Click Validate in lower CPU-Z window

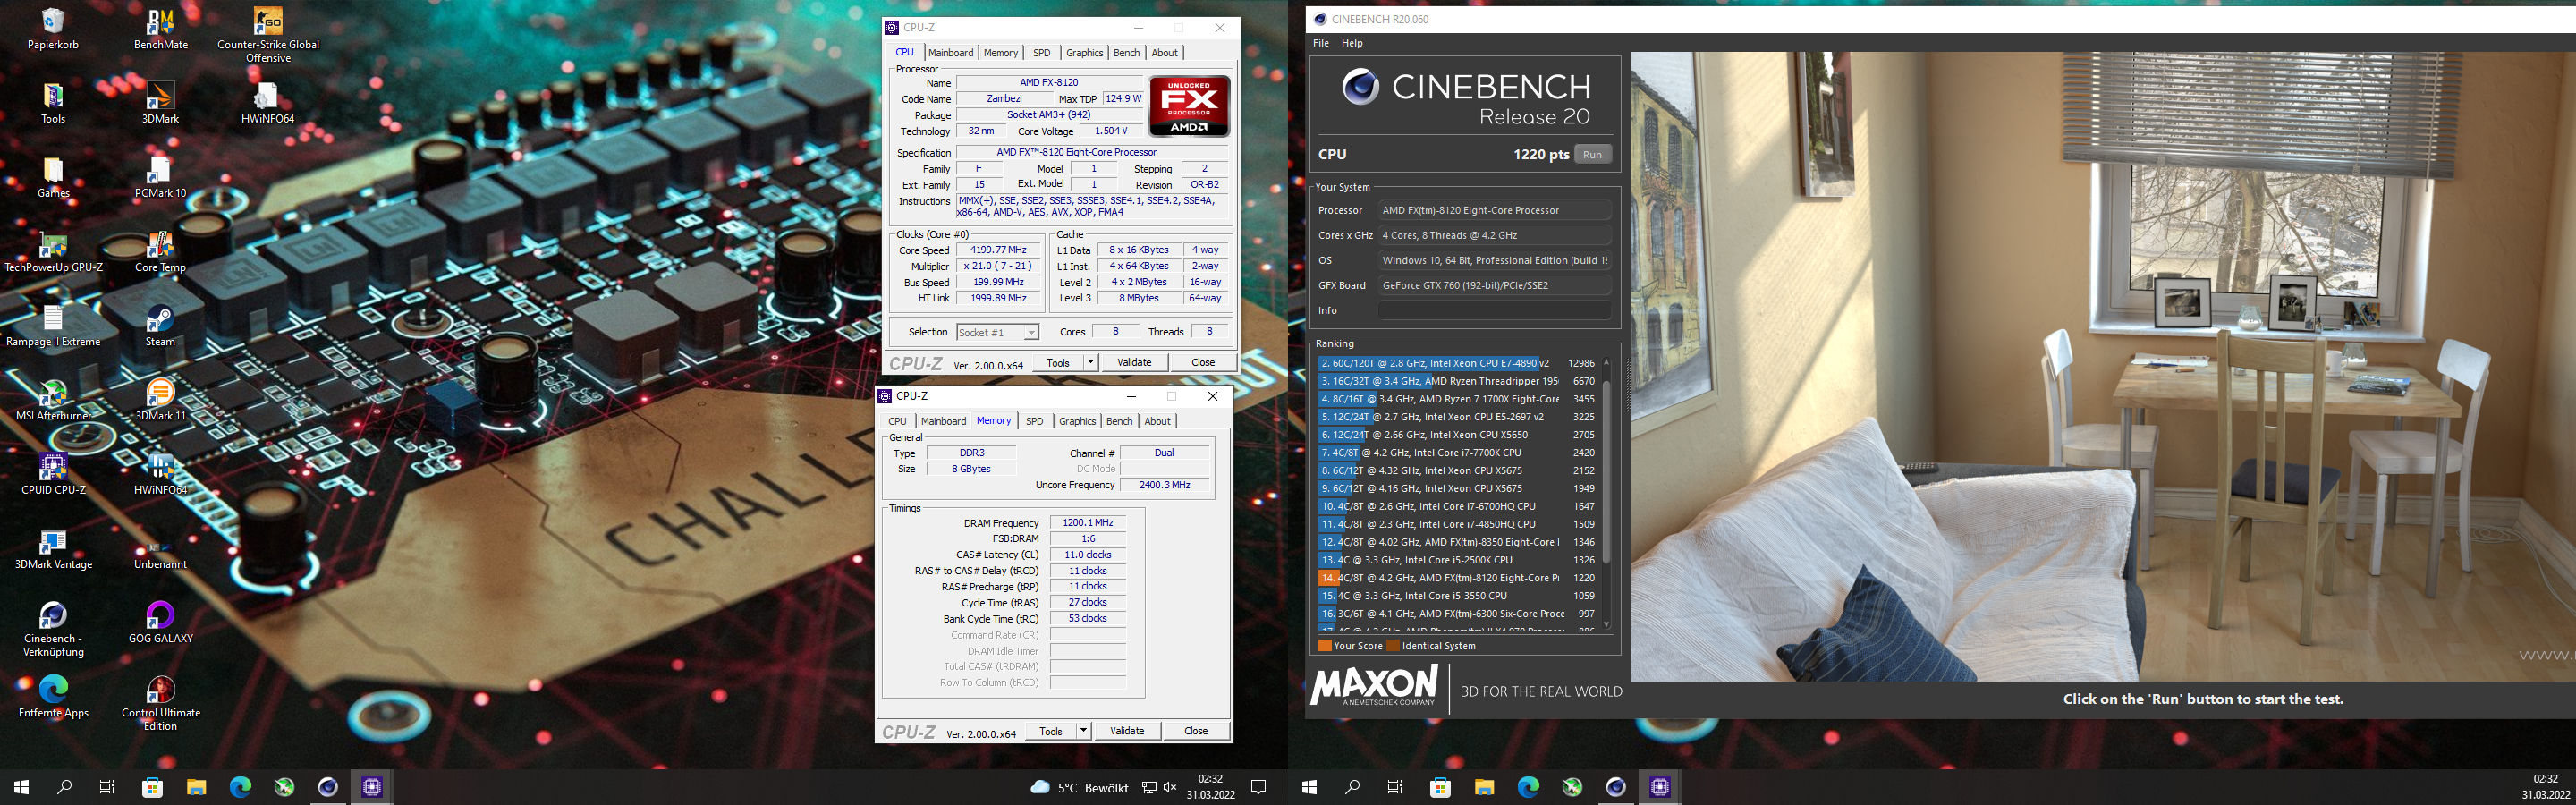click(x=1127, y=731)
